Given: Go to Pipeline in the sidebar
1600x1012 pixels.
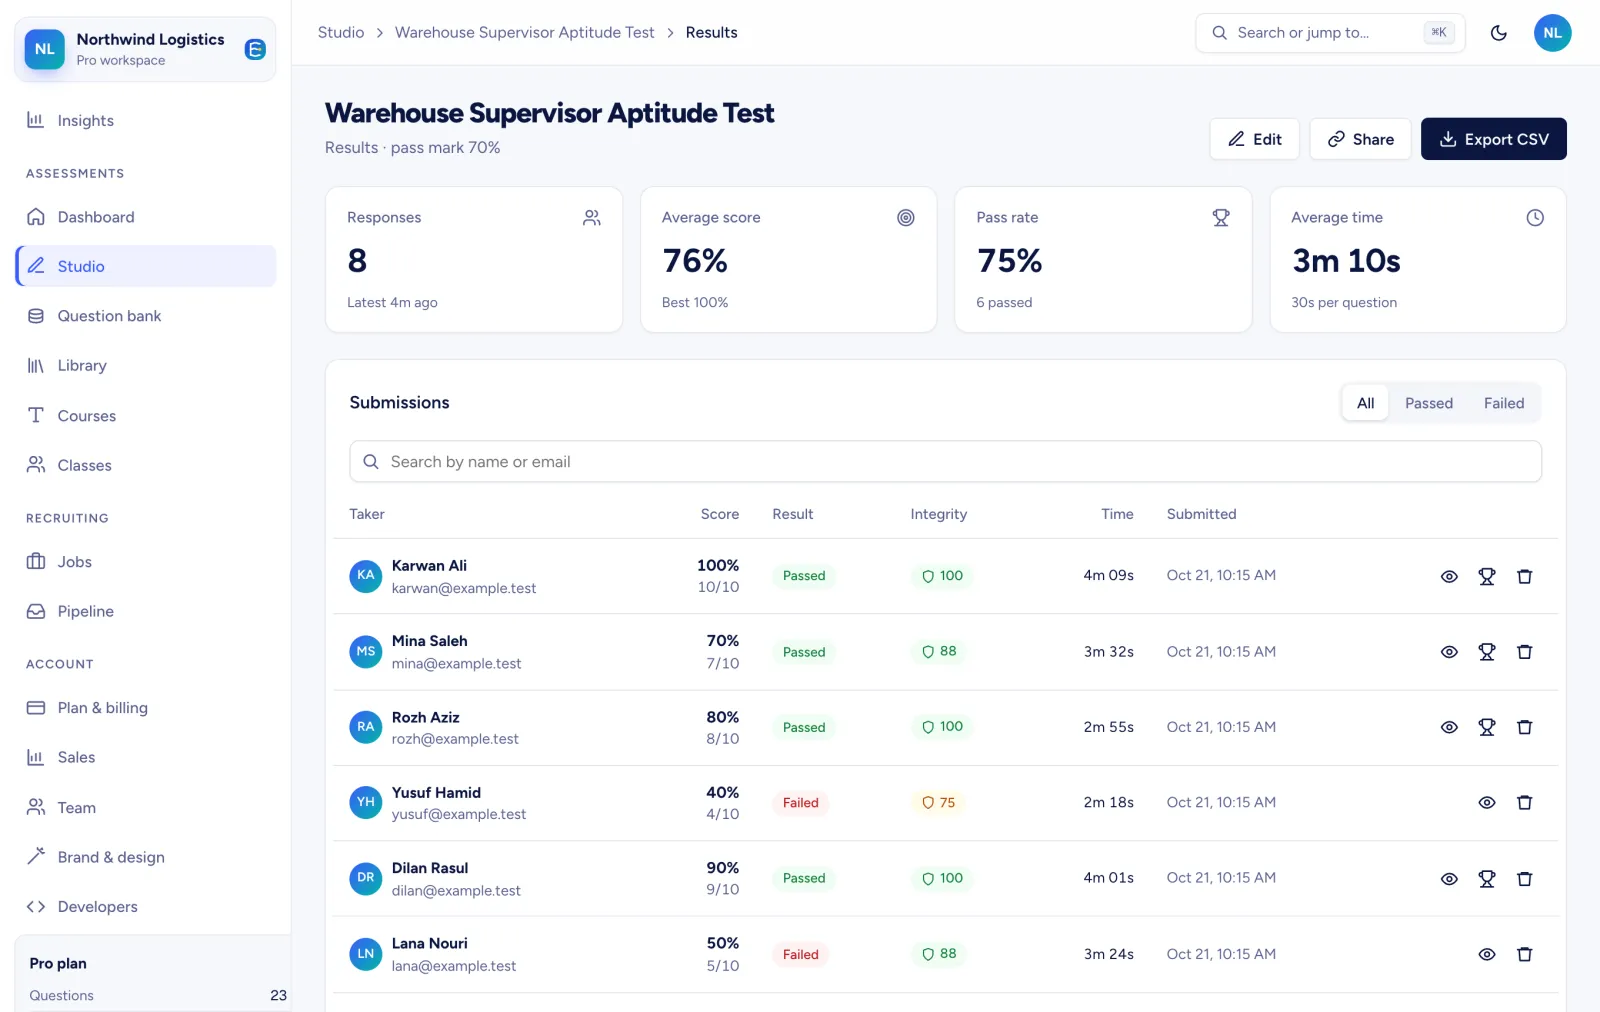Looking at the screenshot, I should coord(146,612).
